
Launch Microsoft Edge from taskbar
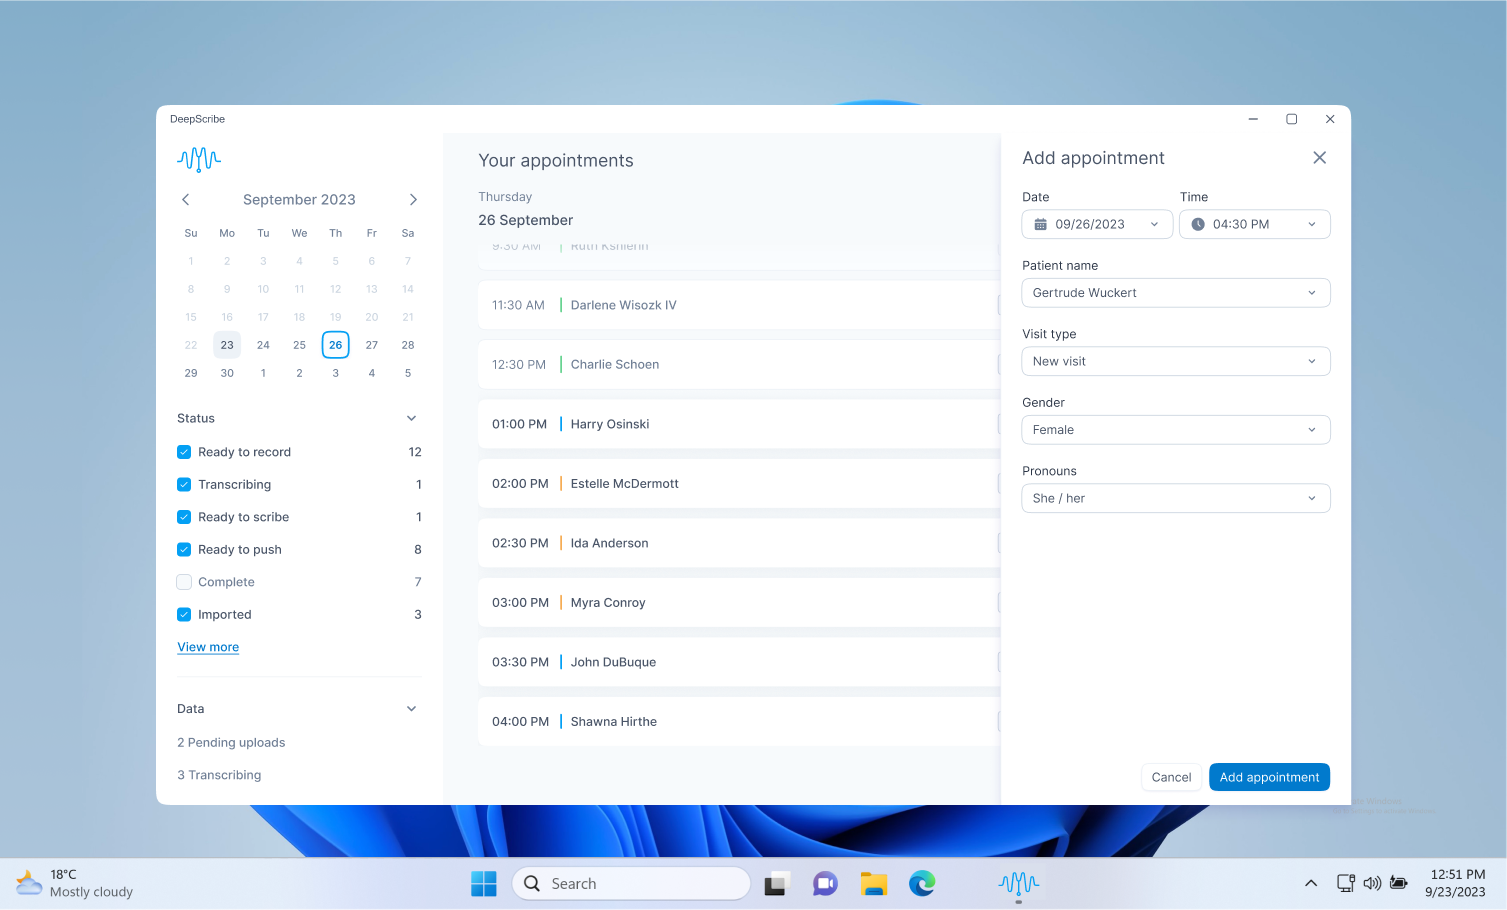click(922, 884)
